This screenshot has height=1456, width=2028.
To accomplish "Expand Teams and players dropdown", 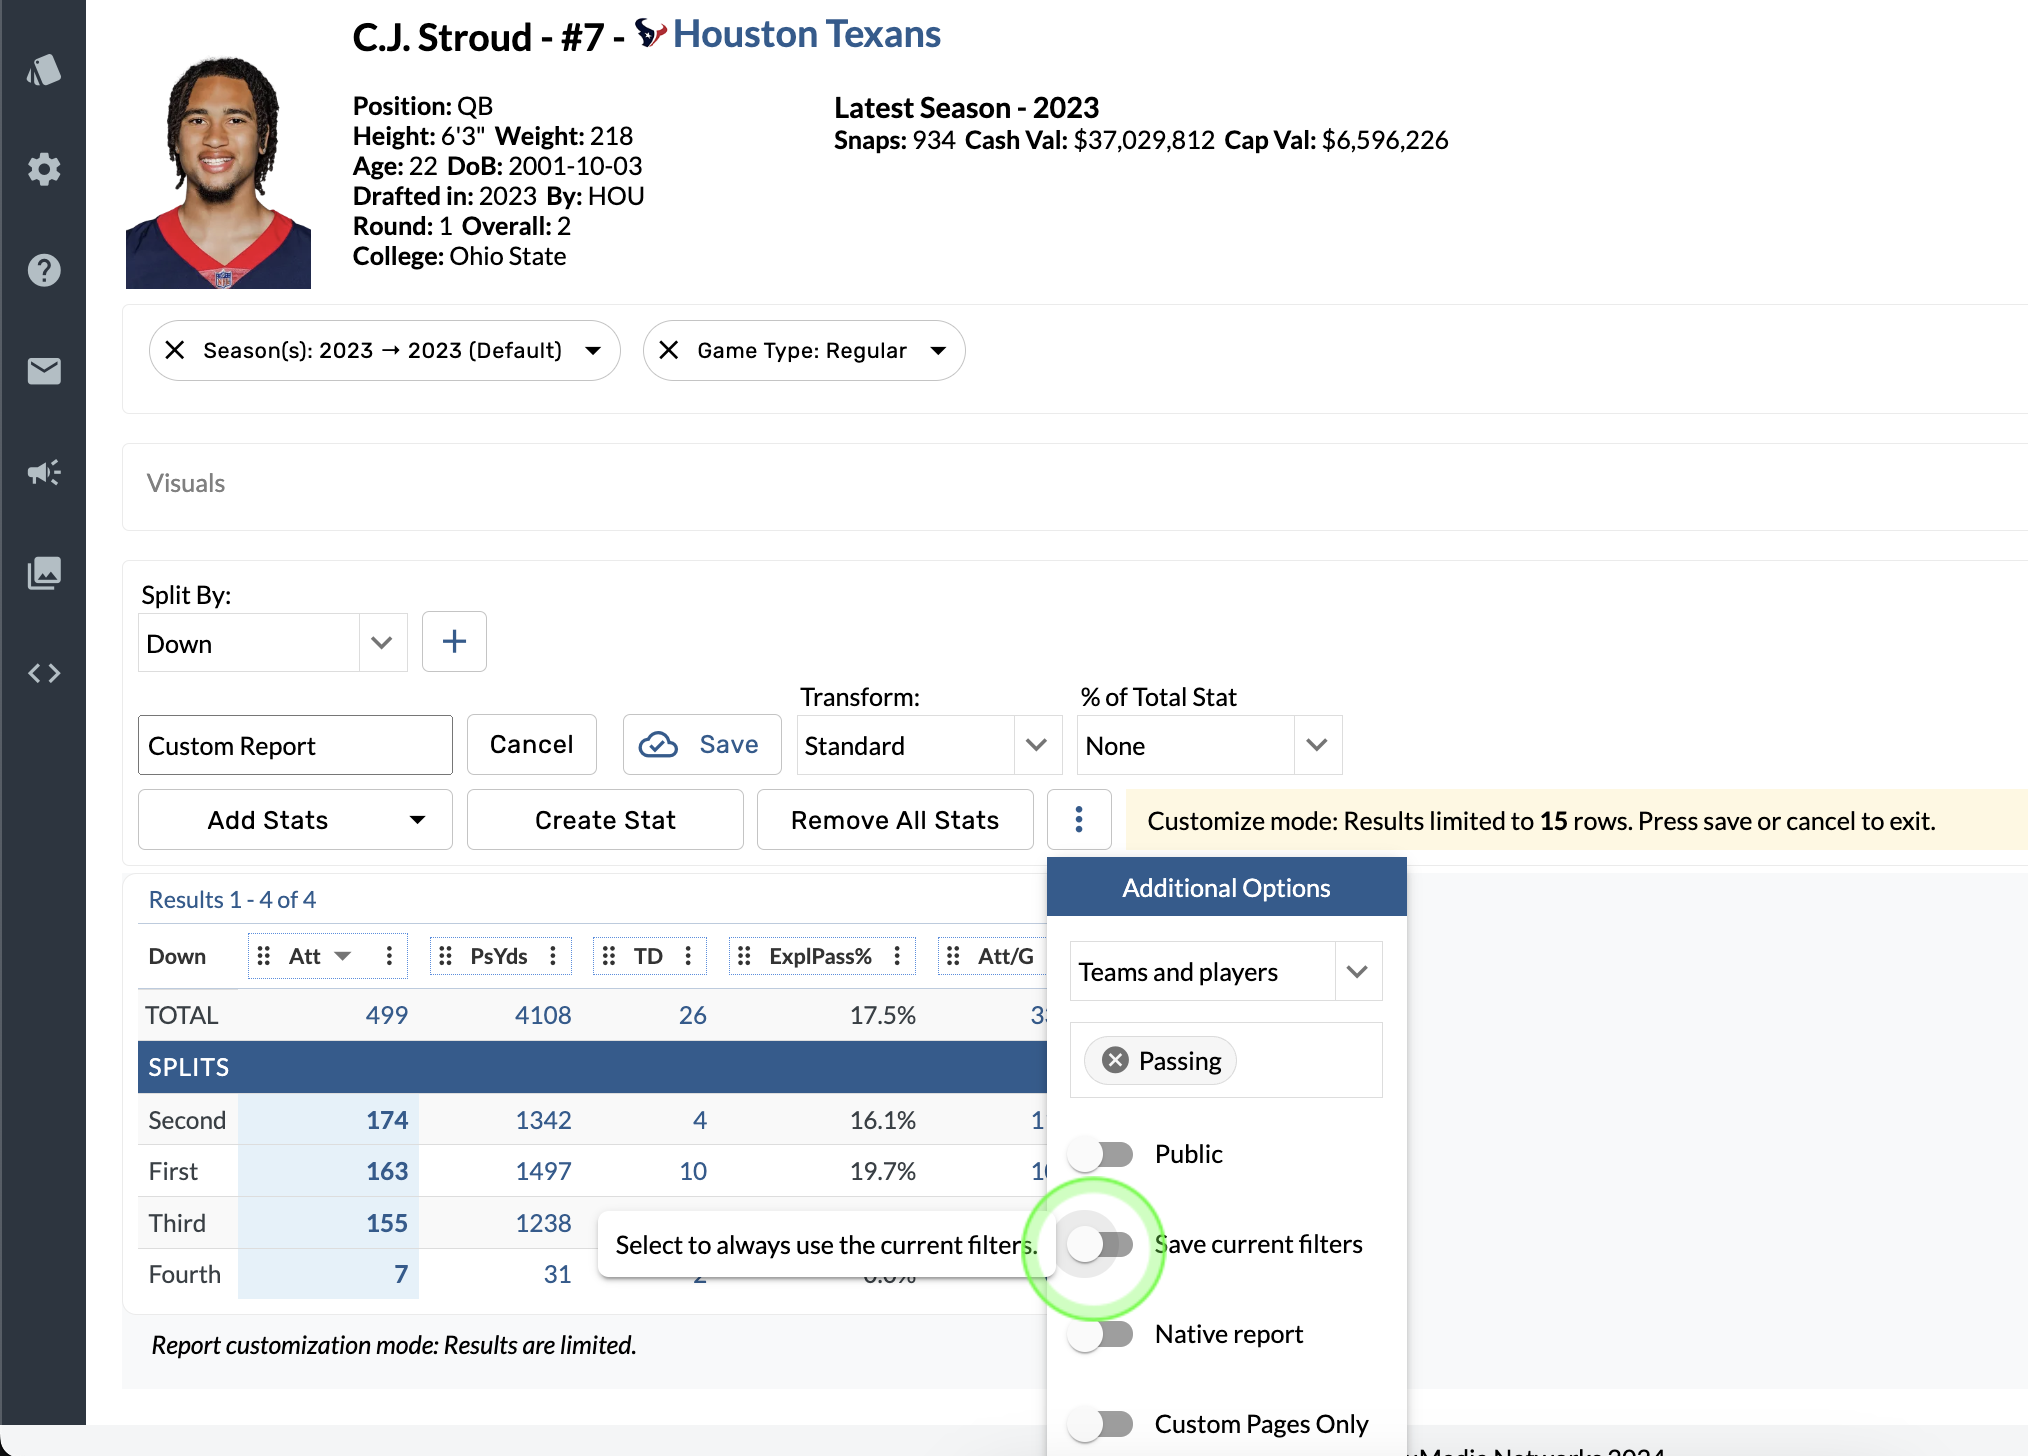I will (x=1356, y=971).
